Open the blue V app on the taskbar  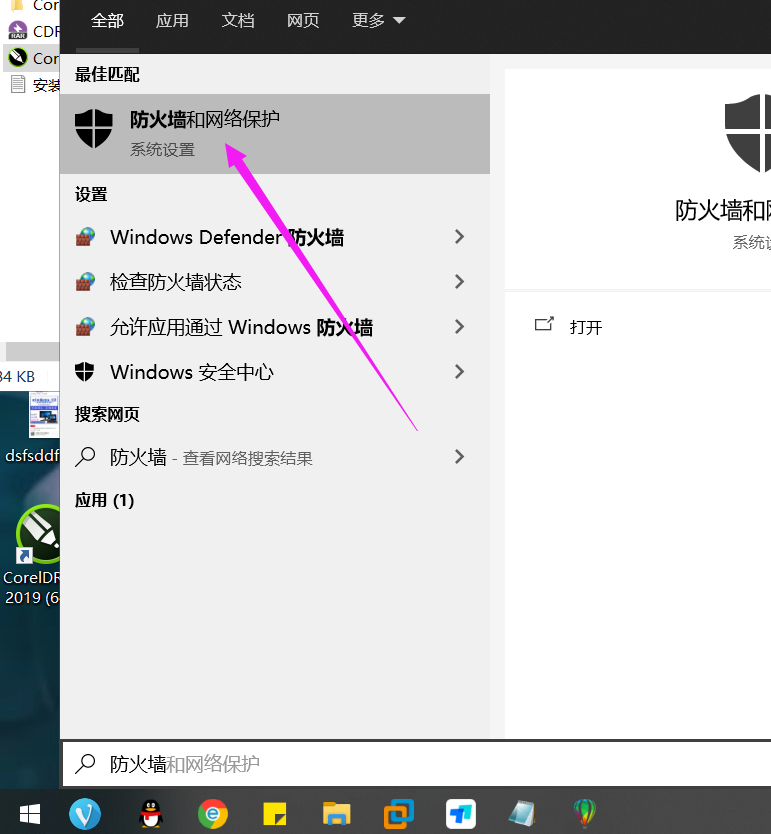85,814
